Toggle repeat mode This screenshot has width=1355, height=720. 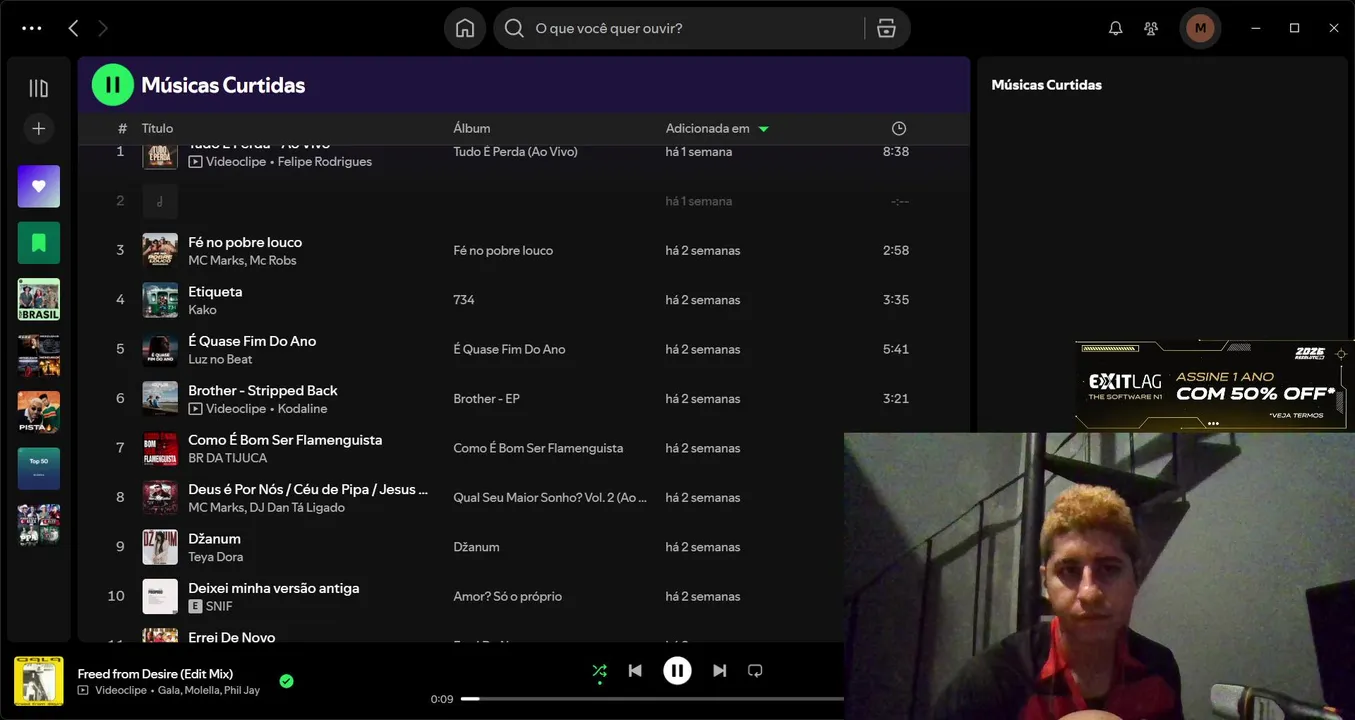pos(756,671)
